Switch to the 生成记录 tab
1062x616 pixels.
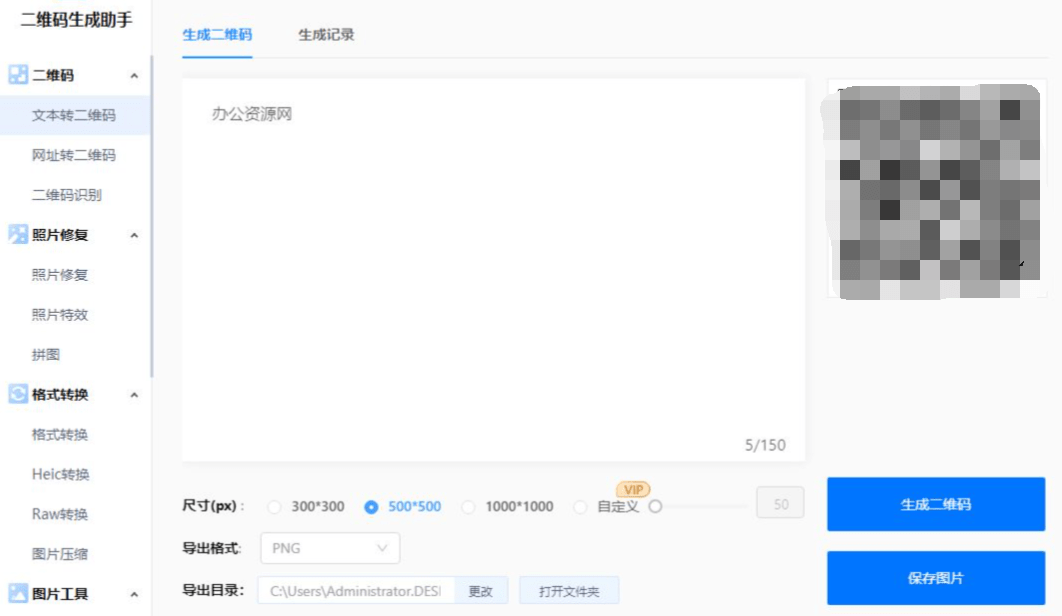click(326, 35)
